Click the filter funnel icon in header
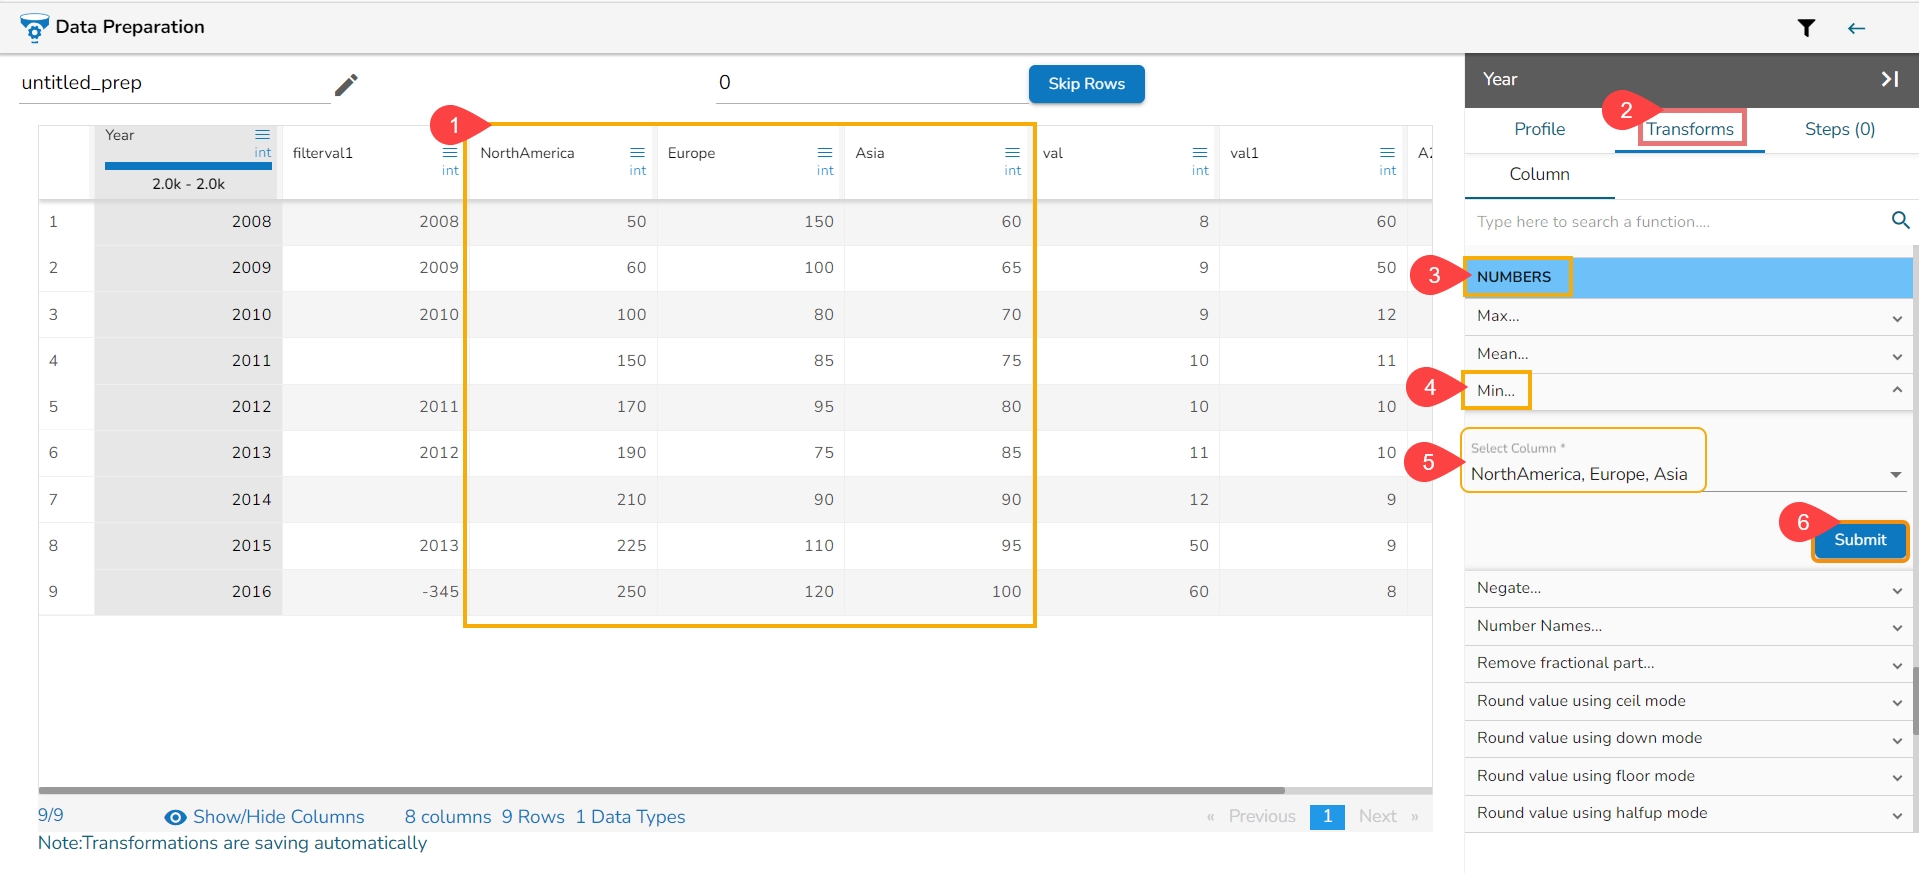1919x873 pixels. (x=1806, y=28)
